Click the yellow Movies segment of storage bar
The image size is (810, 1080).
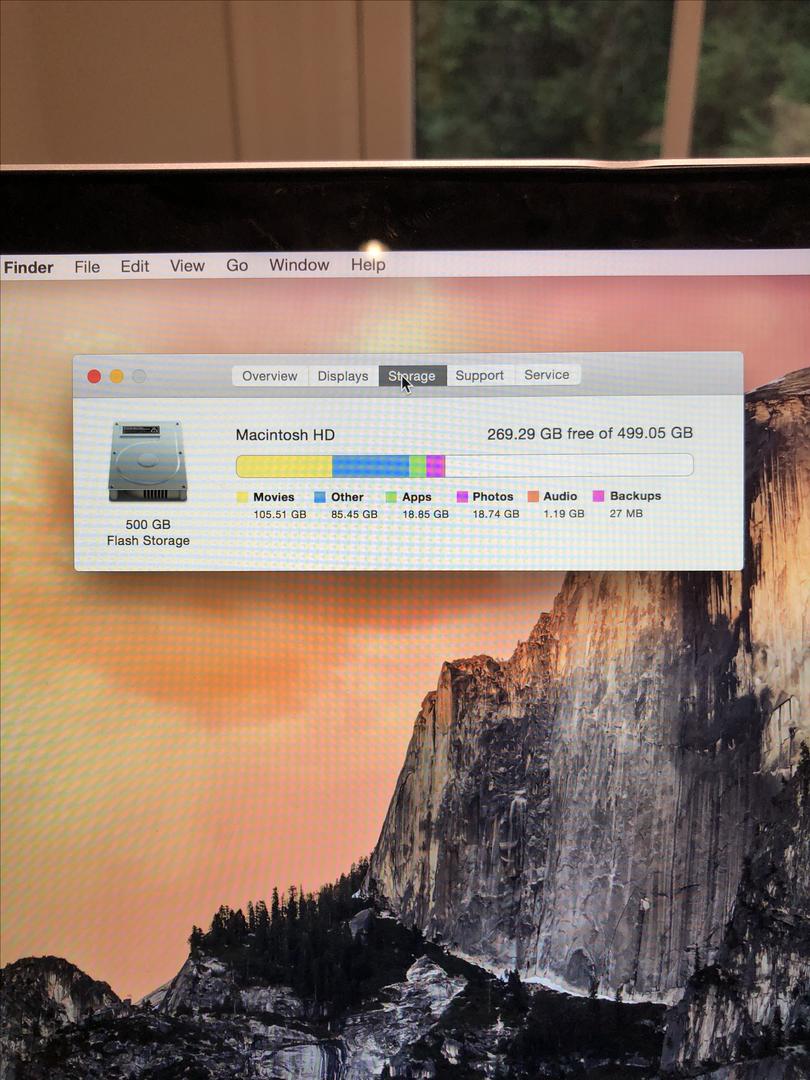284,466
